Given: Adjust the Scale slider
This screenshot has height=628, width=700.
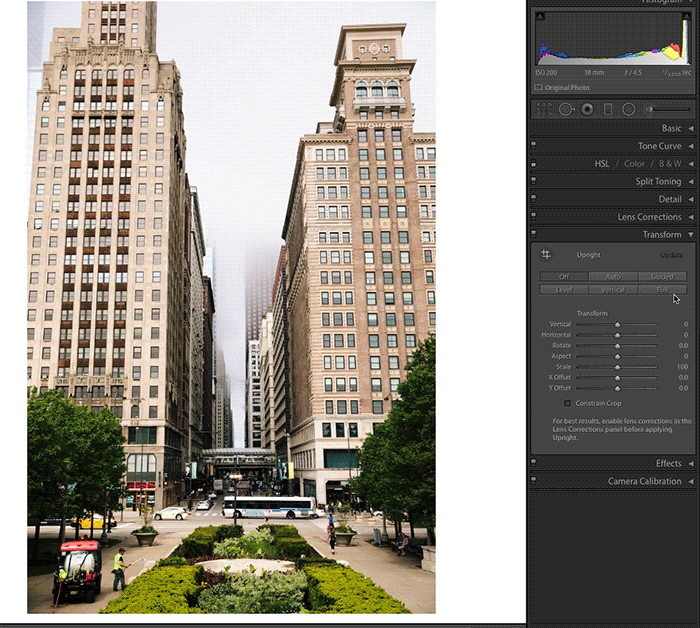Looking at the screenshot, I should point(617,367).
